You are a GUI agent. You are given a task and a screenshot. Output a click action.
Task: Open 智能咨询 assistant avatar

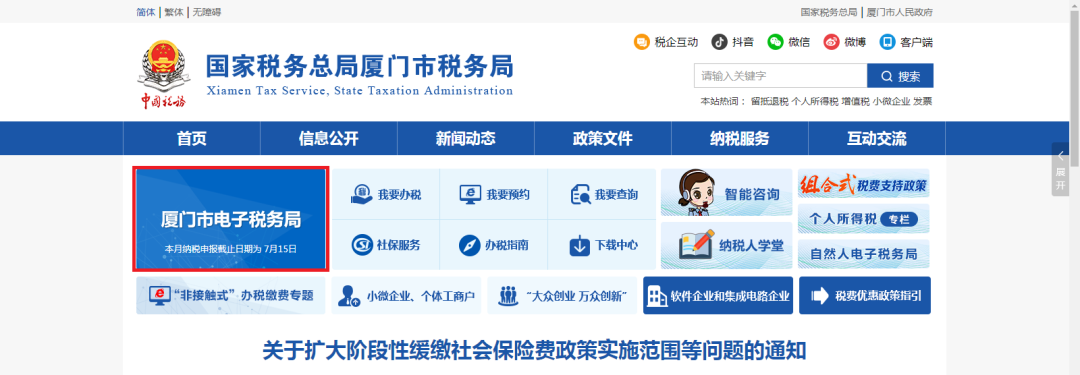click(696, 192)
